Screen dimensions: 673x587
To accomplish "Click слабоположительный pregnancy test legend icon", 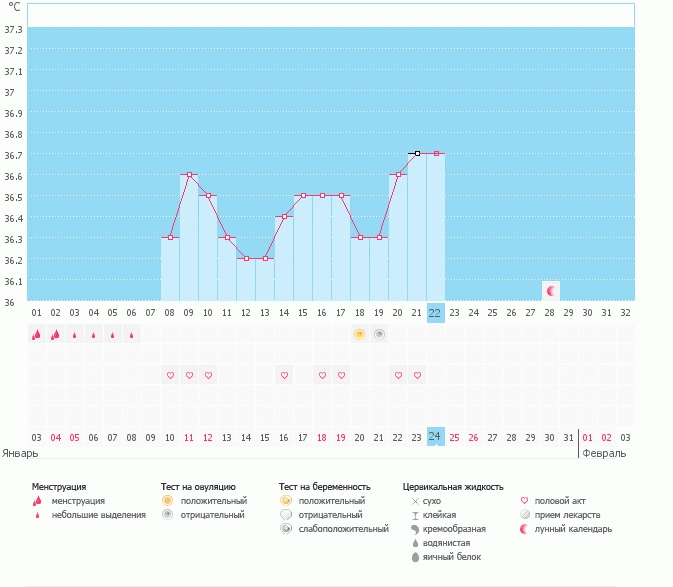I will pyautogui.click(x=286, y=529).
